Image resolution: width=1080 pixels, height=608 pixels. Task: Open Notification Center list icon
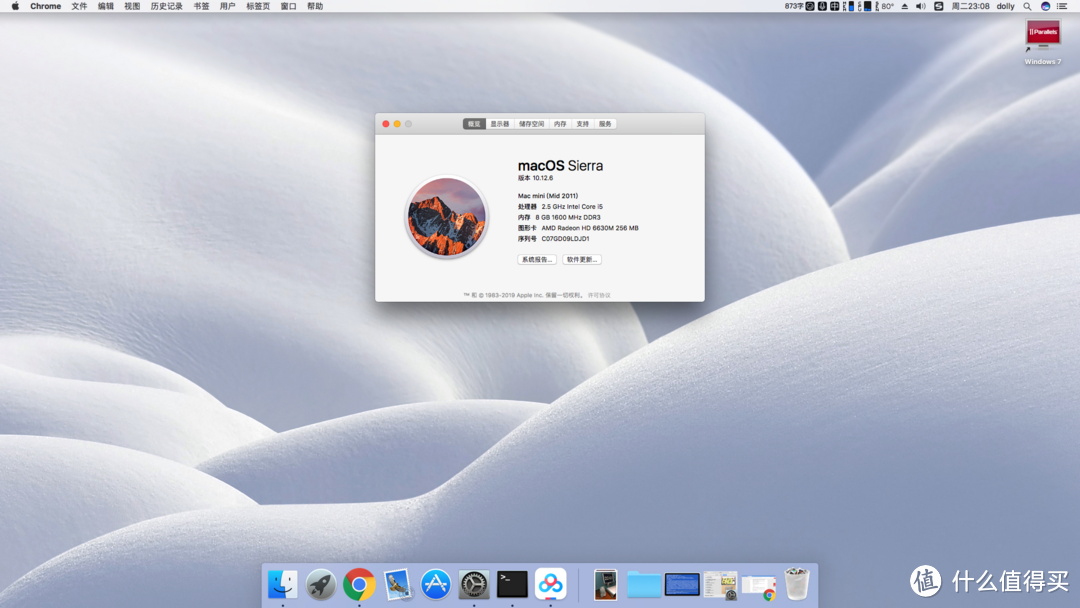(1062, 6)
